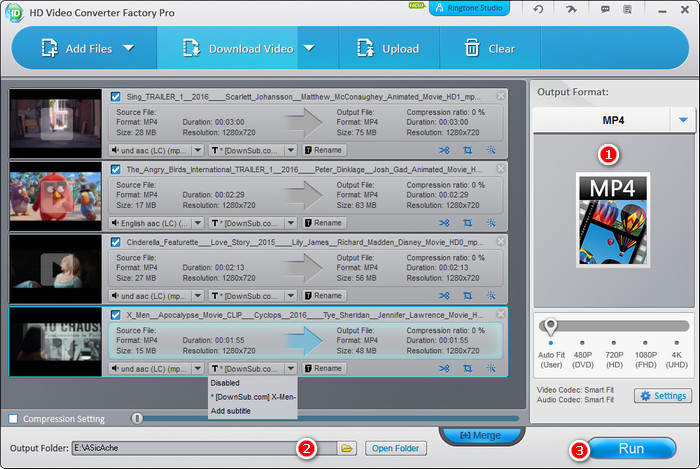Click the clip/trim icon on the Sing trailer row
700x469 pixels.
click(x=445, y=150)
